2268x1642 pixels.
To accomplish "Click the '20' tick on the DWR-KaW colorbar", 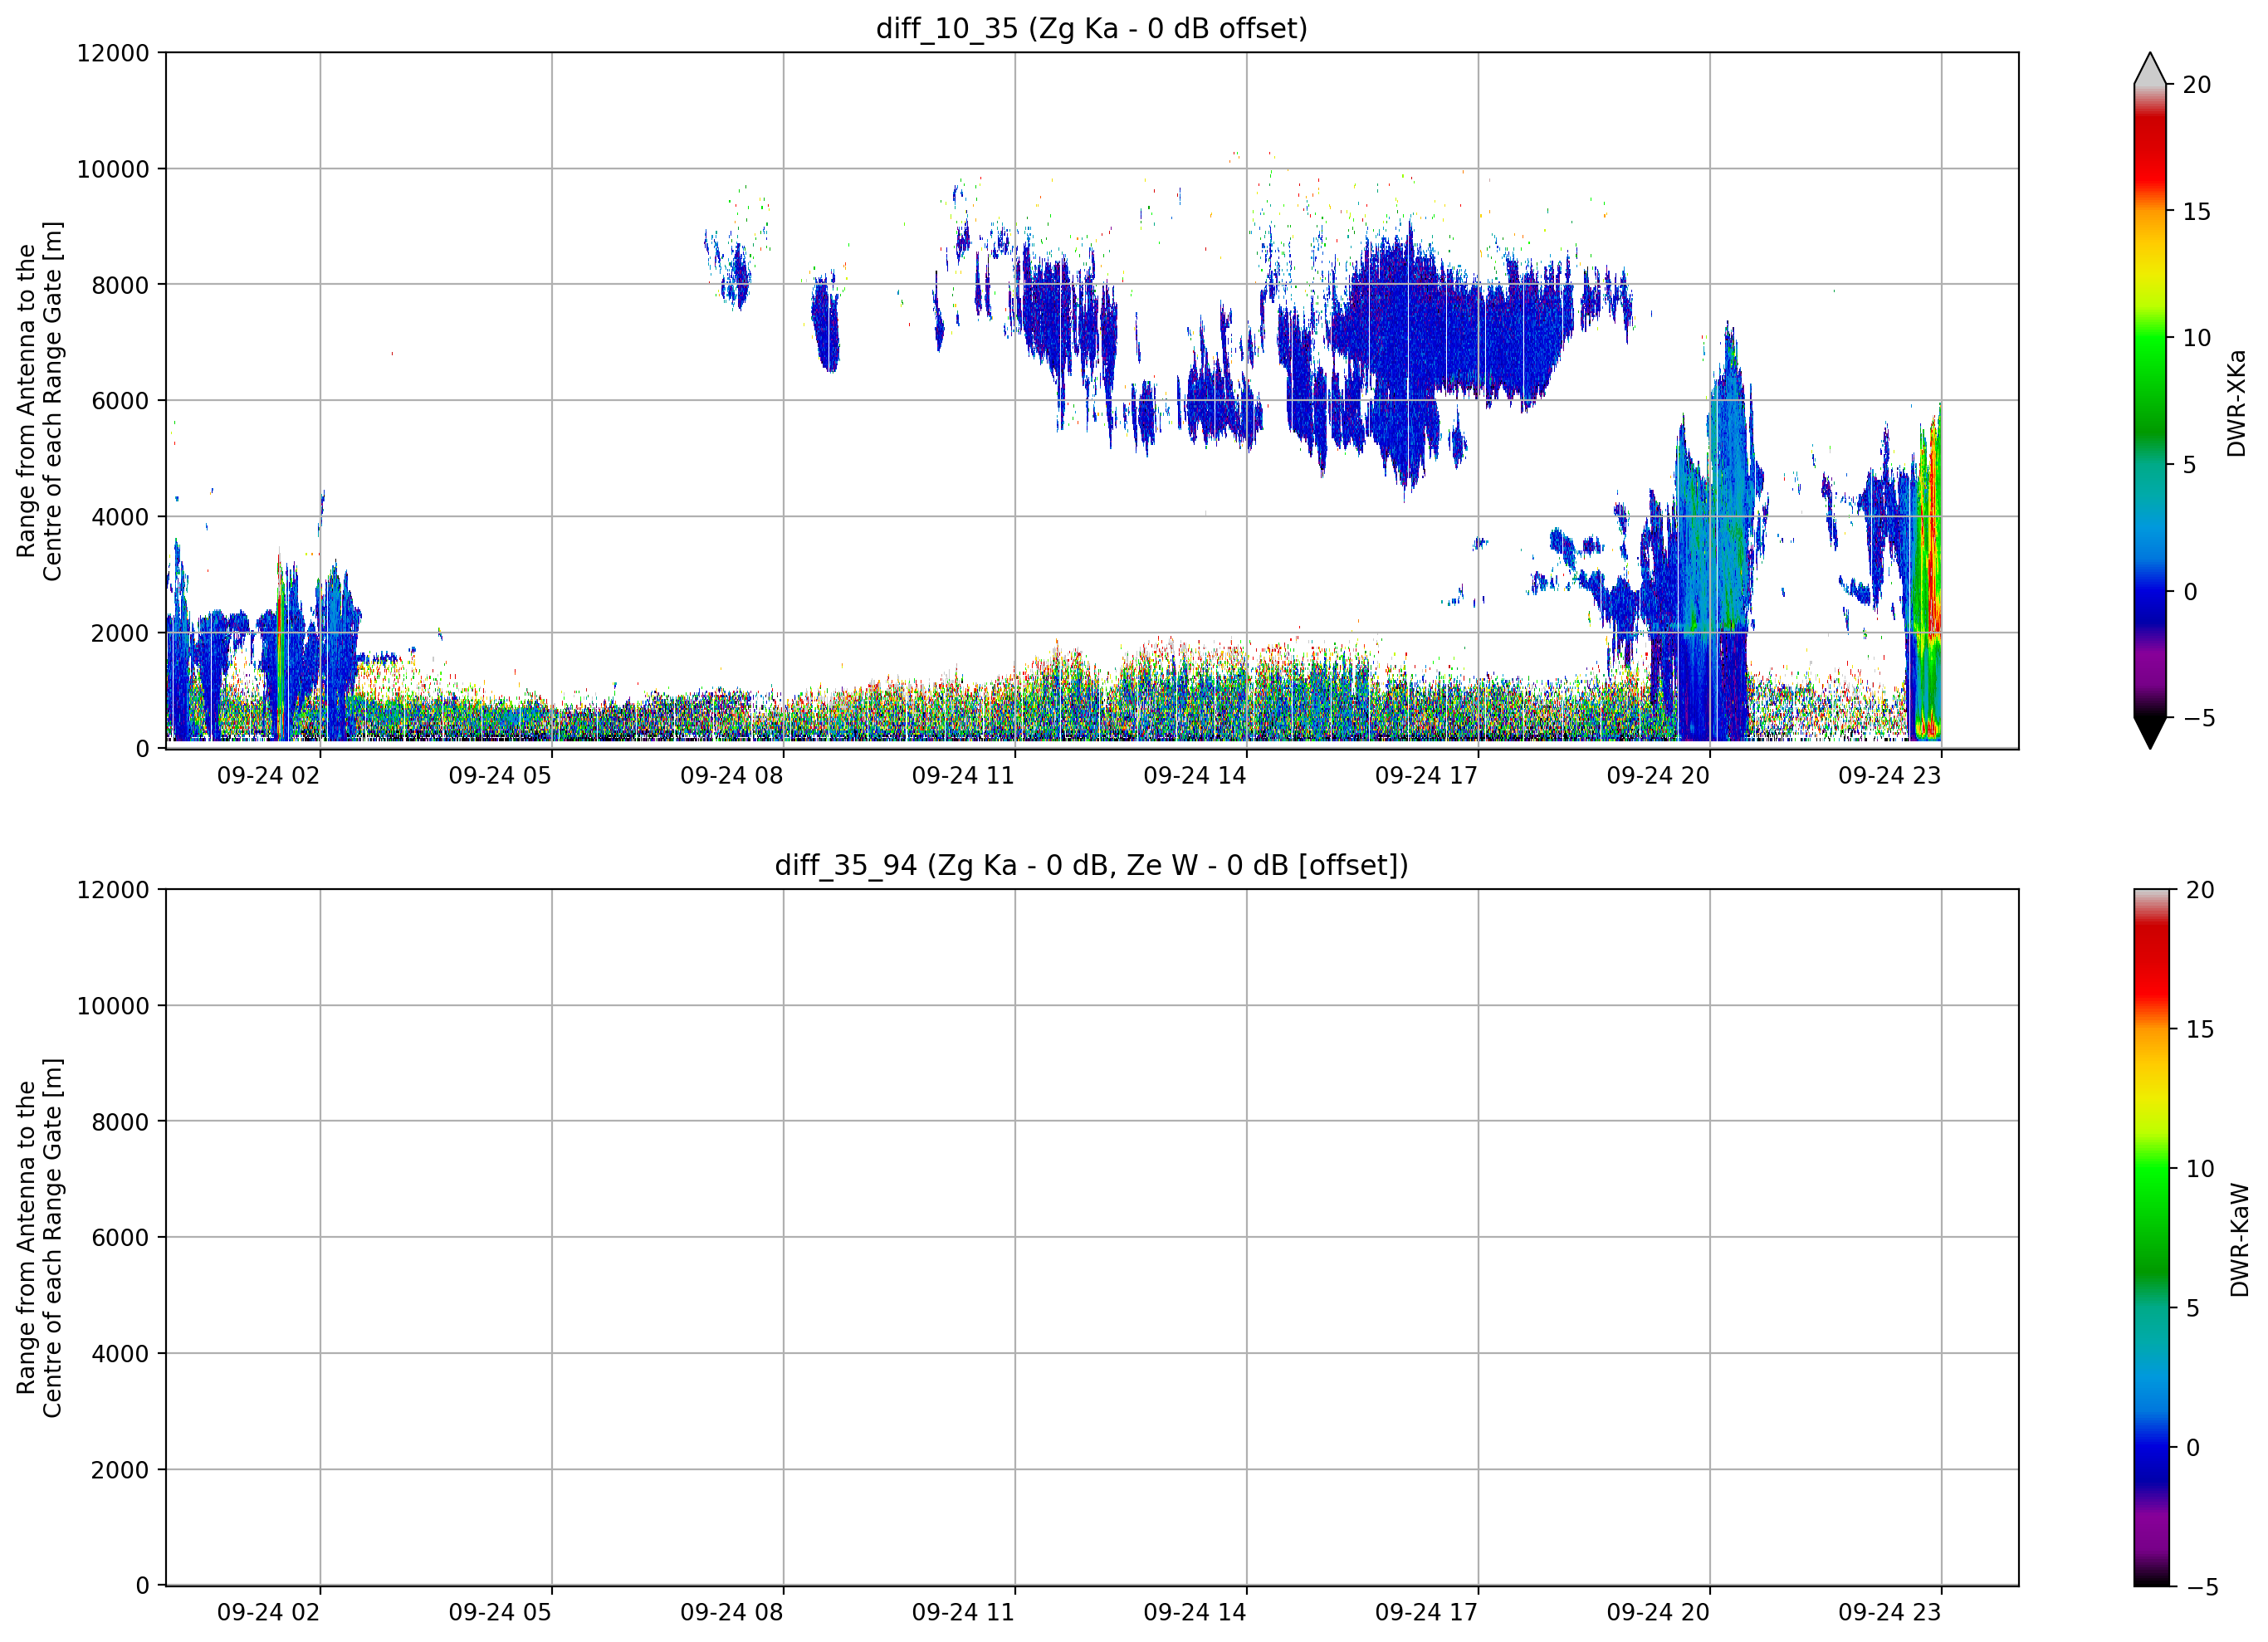I will (2200, 890).
